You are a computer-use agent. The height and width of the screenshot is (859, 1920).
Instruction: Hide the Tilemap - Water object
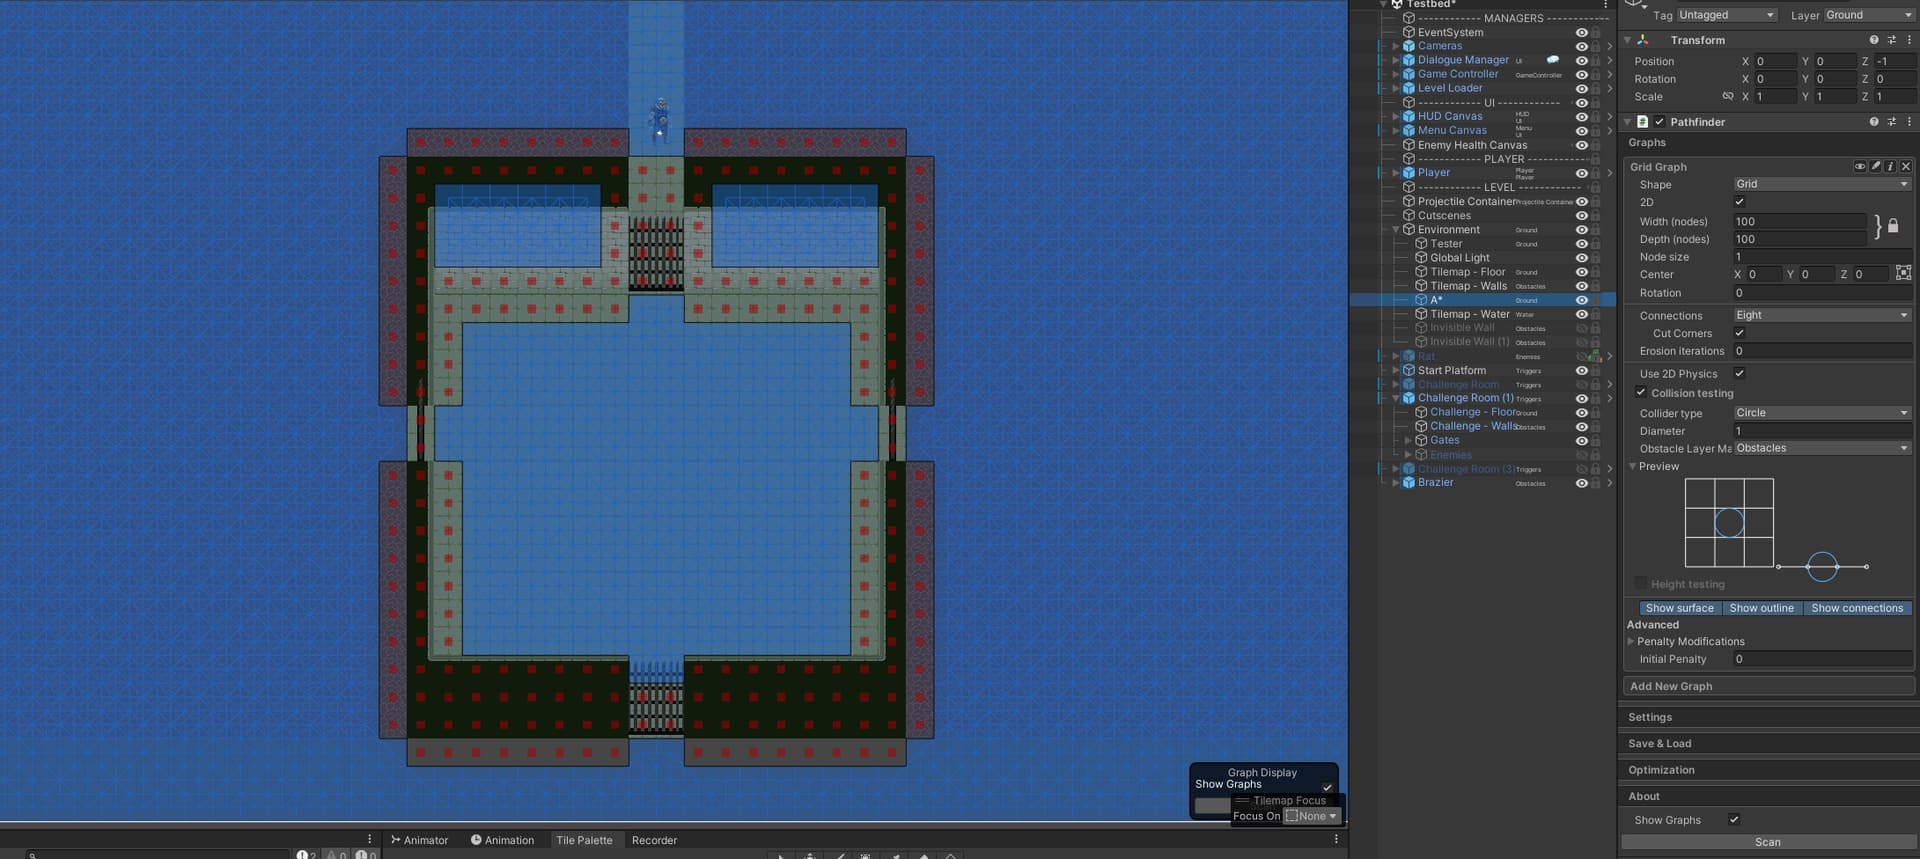point(1581,314)
